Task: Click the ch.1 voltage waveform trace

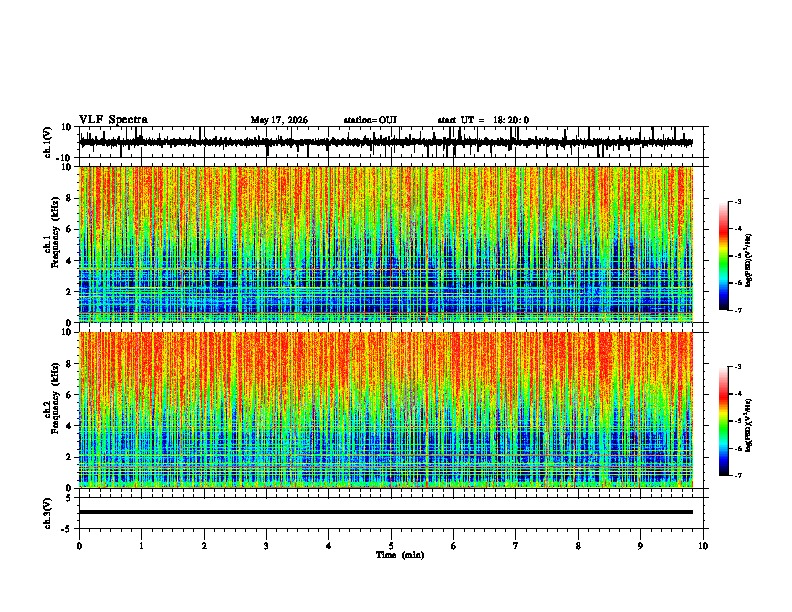Action: [x=386, y=142]
